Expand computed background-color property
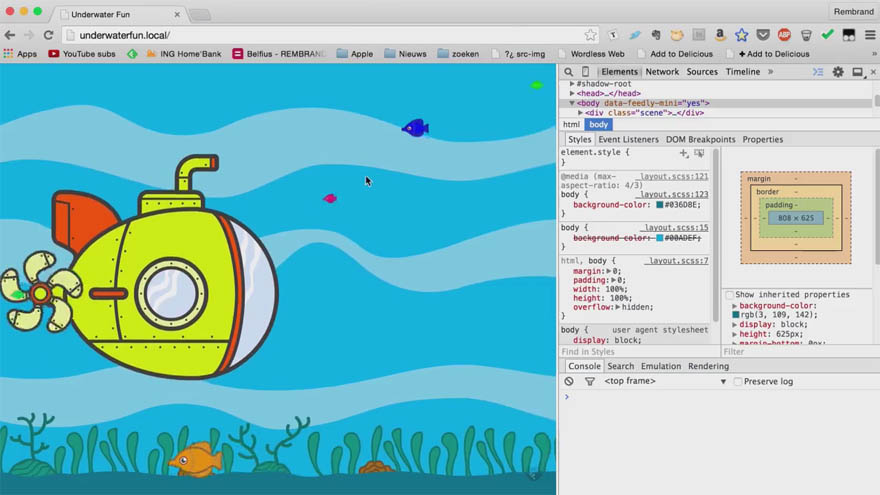 click(x=735, y=306)
